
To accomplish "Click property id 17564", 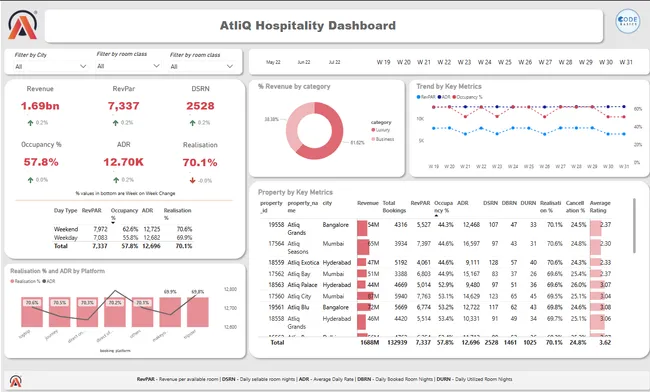I will click(276, 244).
